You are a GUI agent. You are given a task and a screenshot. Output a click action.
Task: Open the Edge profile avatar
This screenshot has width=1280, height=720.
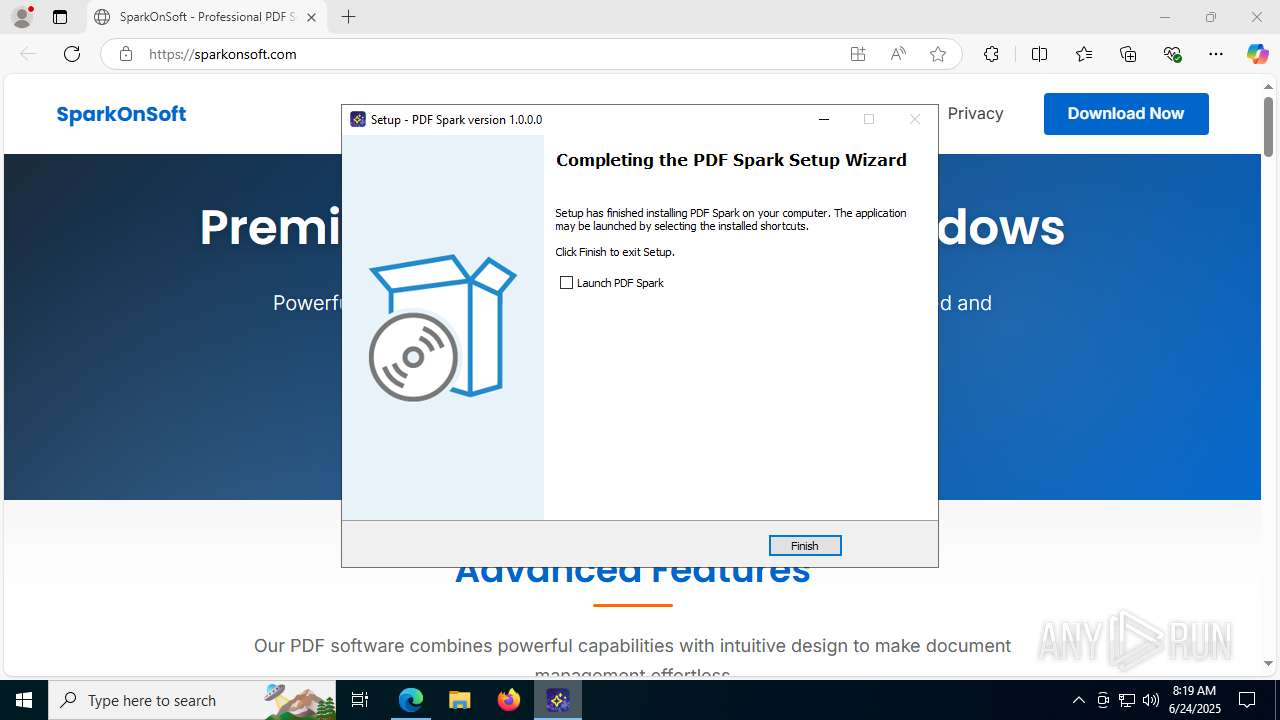click(x=22, y=17)
